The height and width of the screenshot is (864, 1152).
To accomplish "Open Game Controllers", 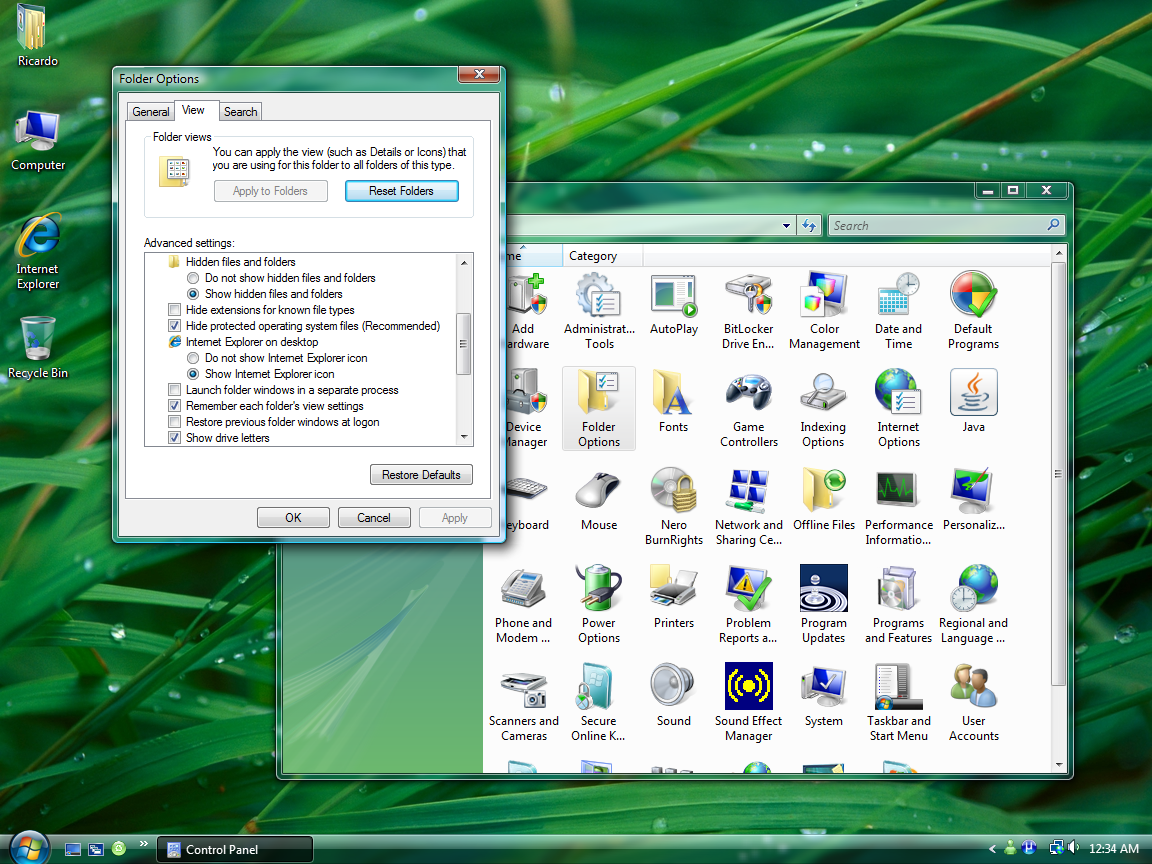I will coord(748,392).
